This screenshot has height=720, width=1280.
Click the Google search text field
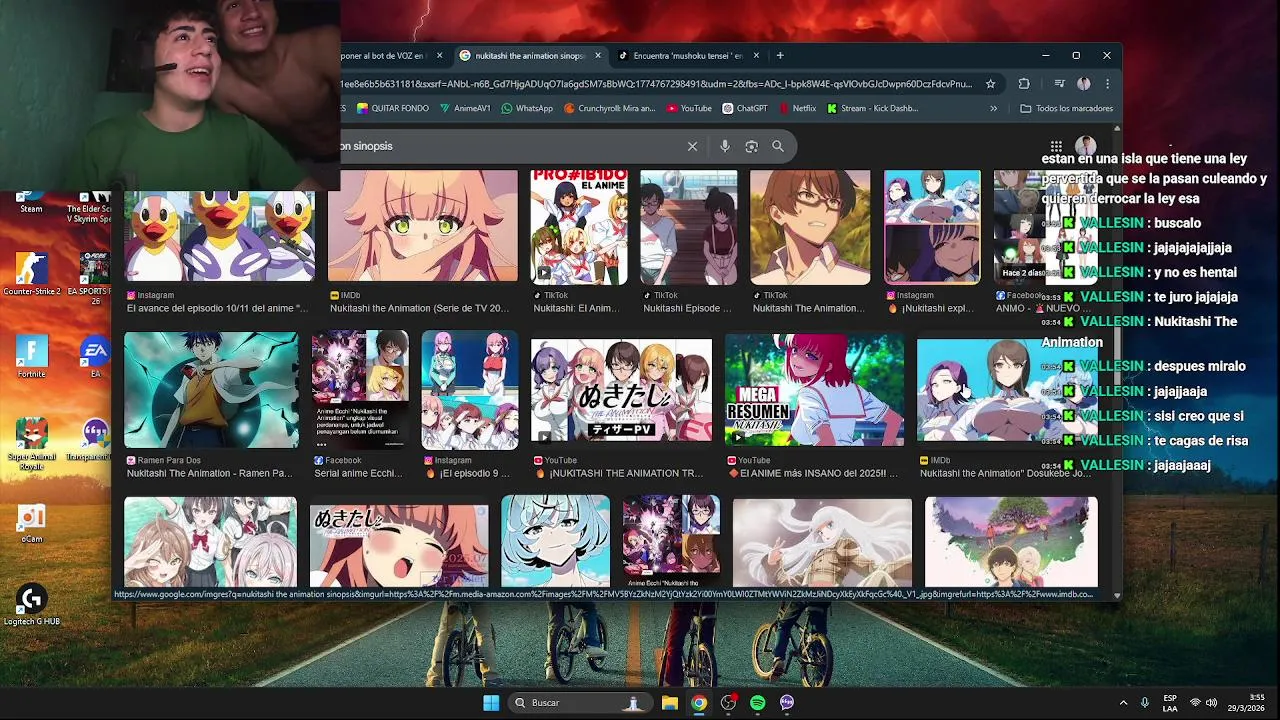click(510, 146)
